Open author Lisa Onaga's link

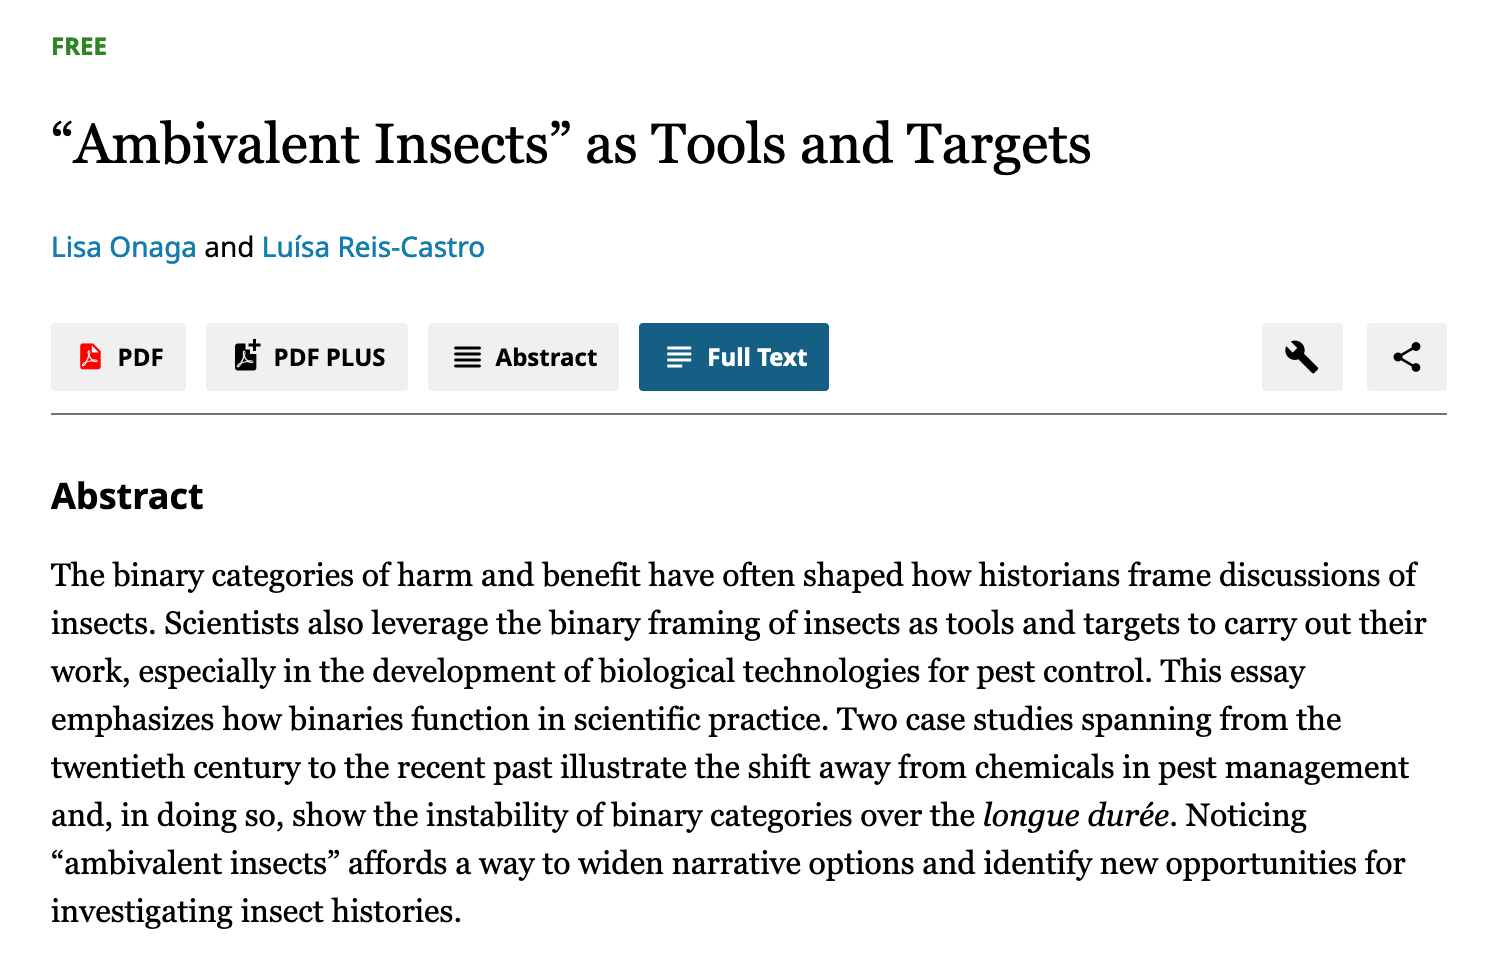click(123, 247)
